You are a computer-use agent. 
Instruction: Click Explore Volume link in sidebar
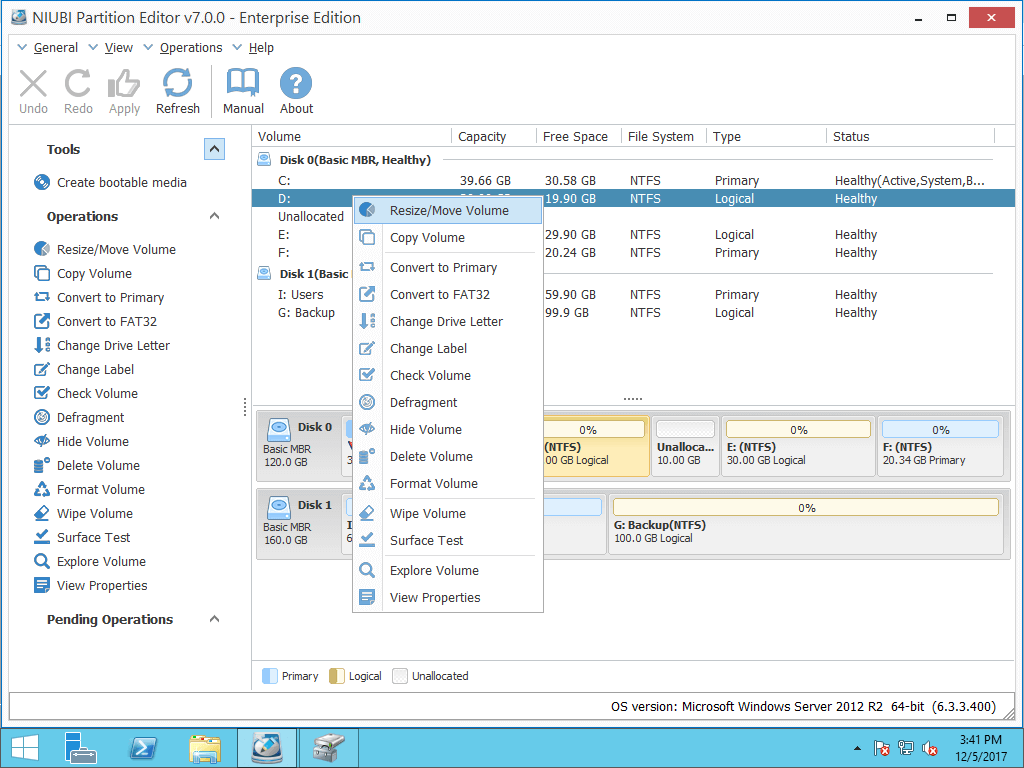click(101, 561)
